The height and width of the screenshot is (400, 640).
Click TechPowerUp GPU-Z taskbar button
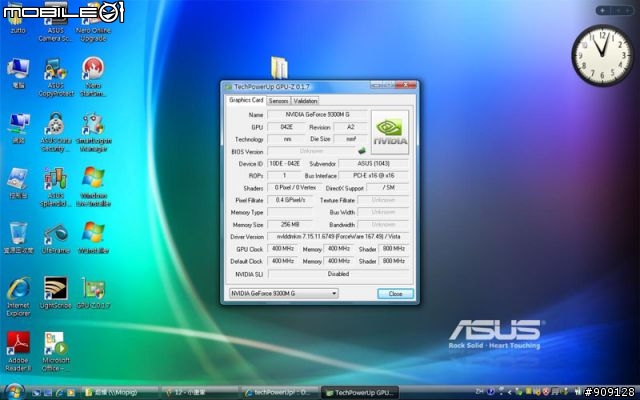coord(360,393)
